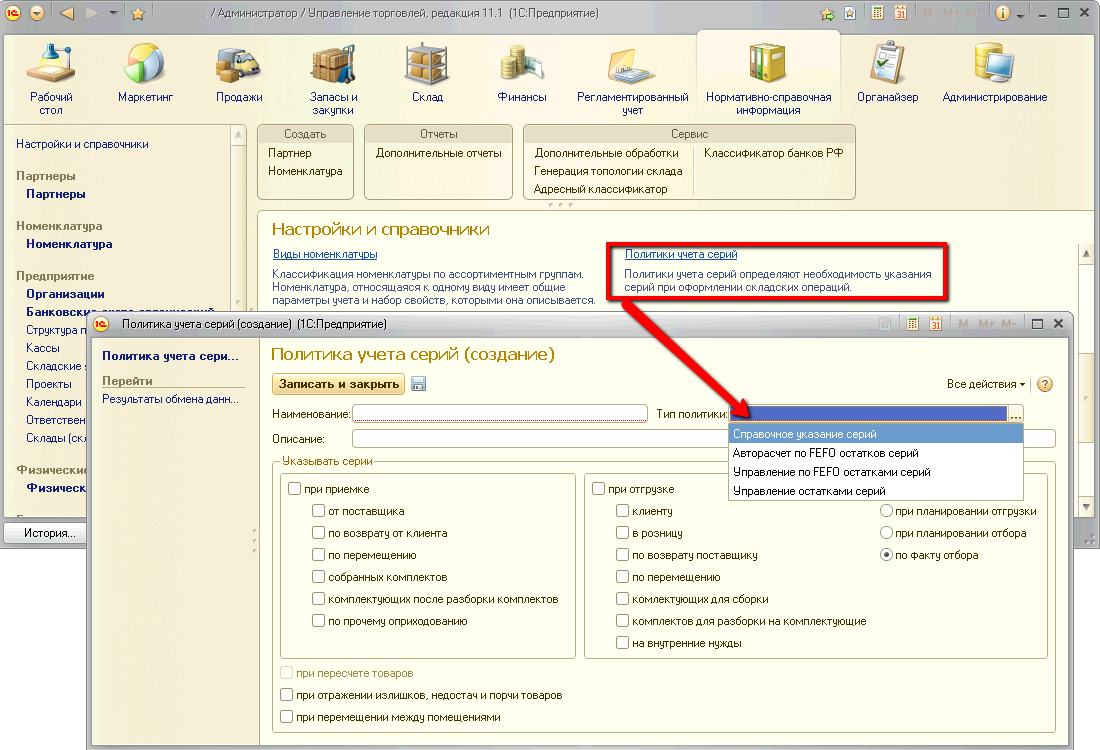The width and height of the screenshot is (1100, 750).
Task: Check на внутренние нужды option
Action: 622,643
